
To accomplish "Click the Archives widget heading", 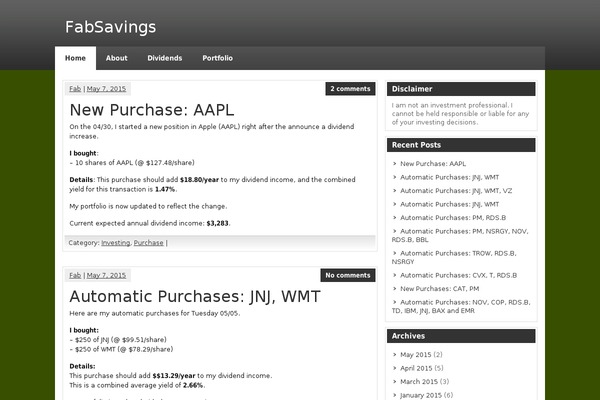I will tap(461, 336).
